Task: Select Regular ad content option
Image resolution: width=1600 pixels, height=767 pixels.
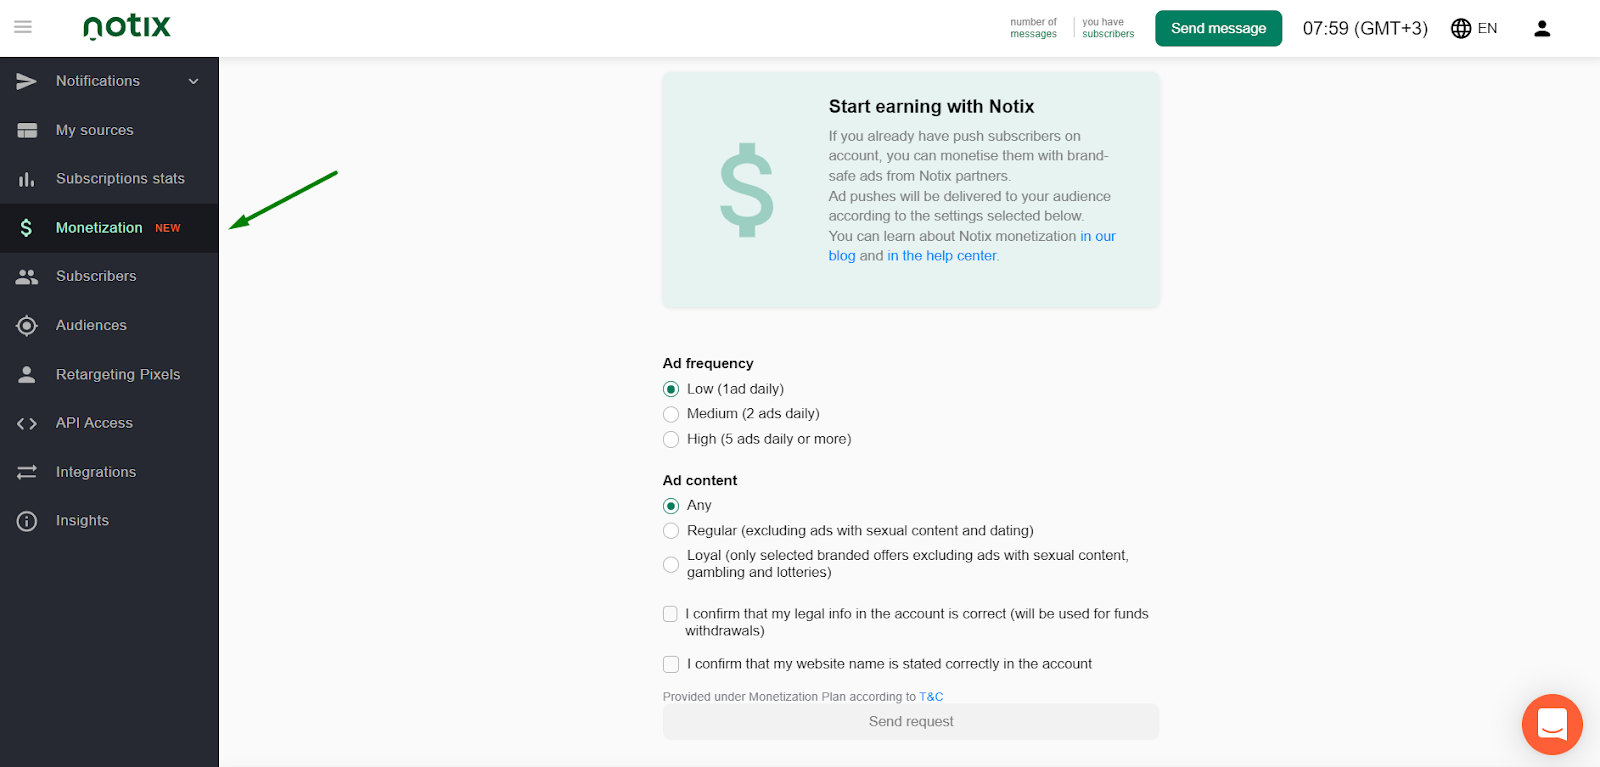Action: pyautogui.click(x=671, y=531)
